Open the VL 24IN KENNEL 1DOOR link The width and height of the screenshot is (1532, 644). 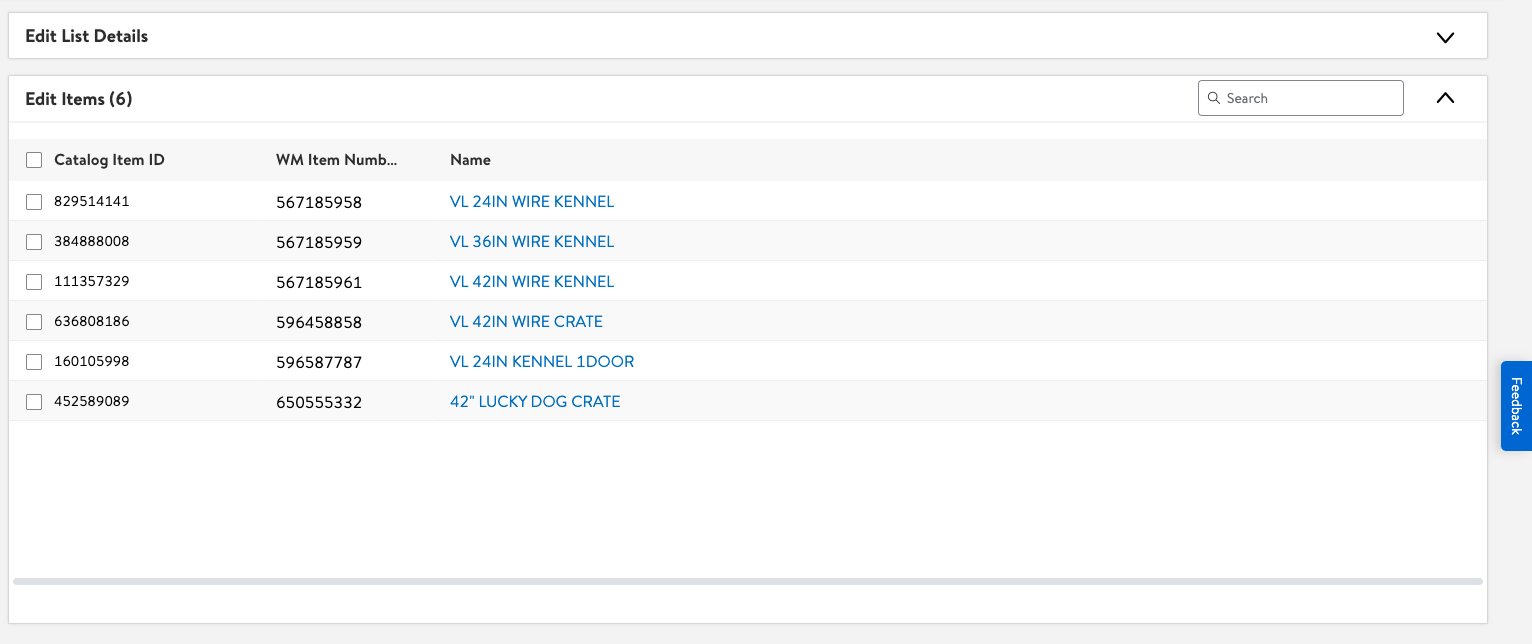[542, 362]
